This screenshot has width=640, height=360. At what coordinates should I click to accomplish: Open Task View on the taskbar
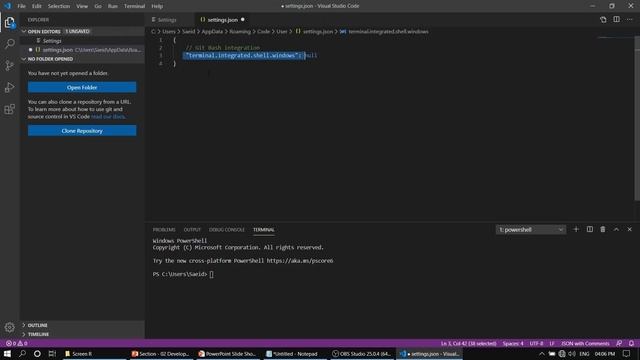point(52,353)
